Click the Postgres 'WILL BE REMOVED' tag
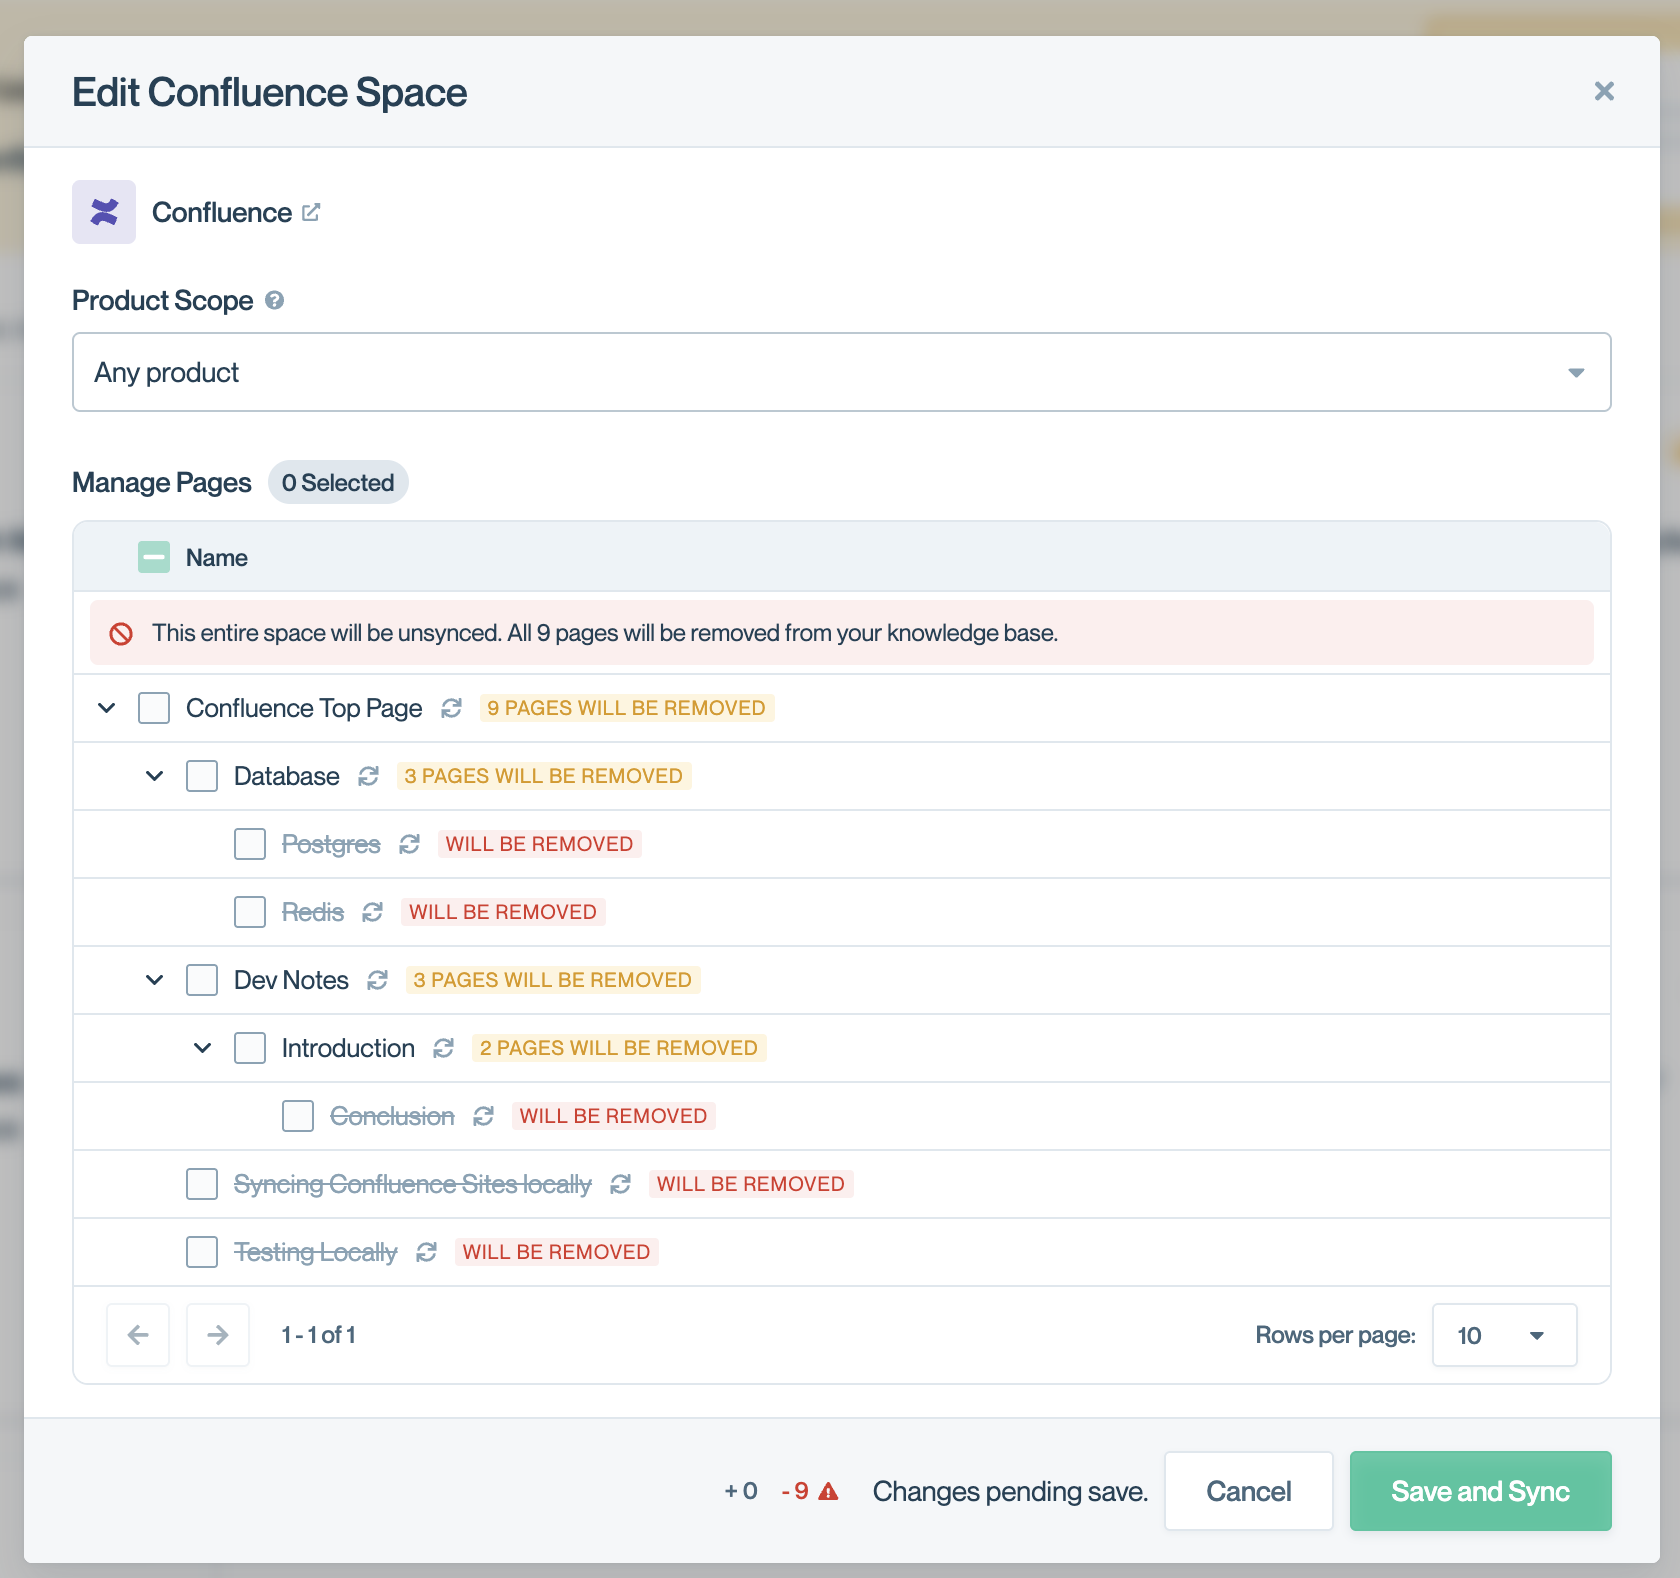The height and width of the screenshot is (1578, 1680). click(x=540, y=844)
